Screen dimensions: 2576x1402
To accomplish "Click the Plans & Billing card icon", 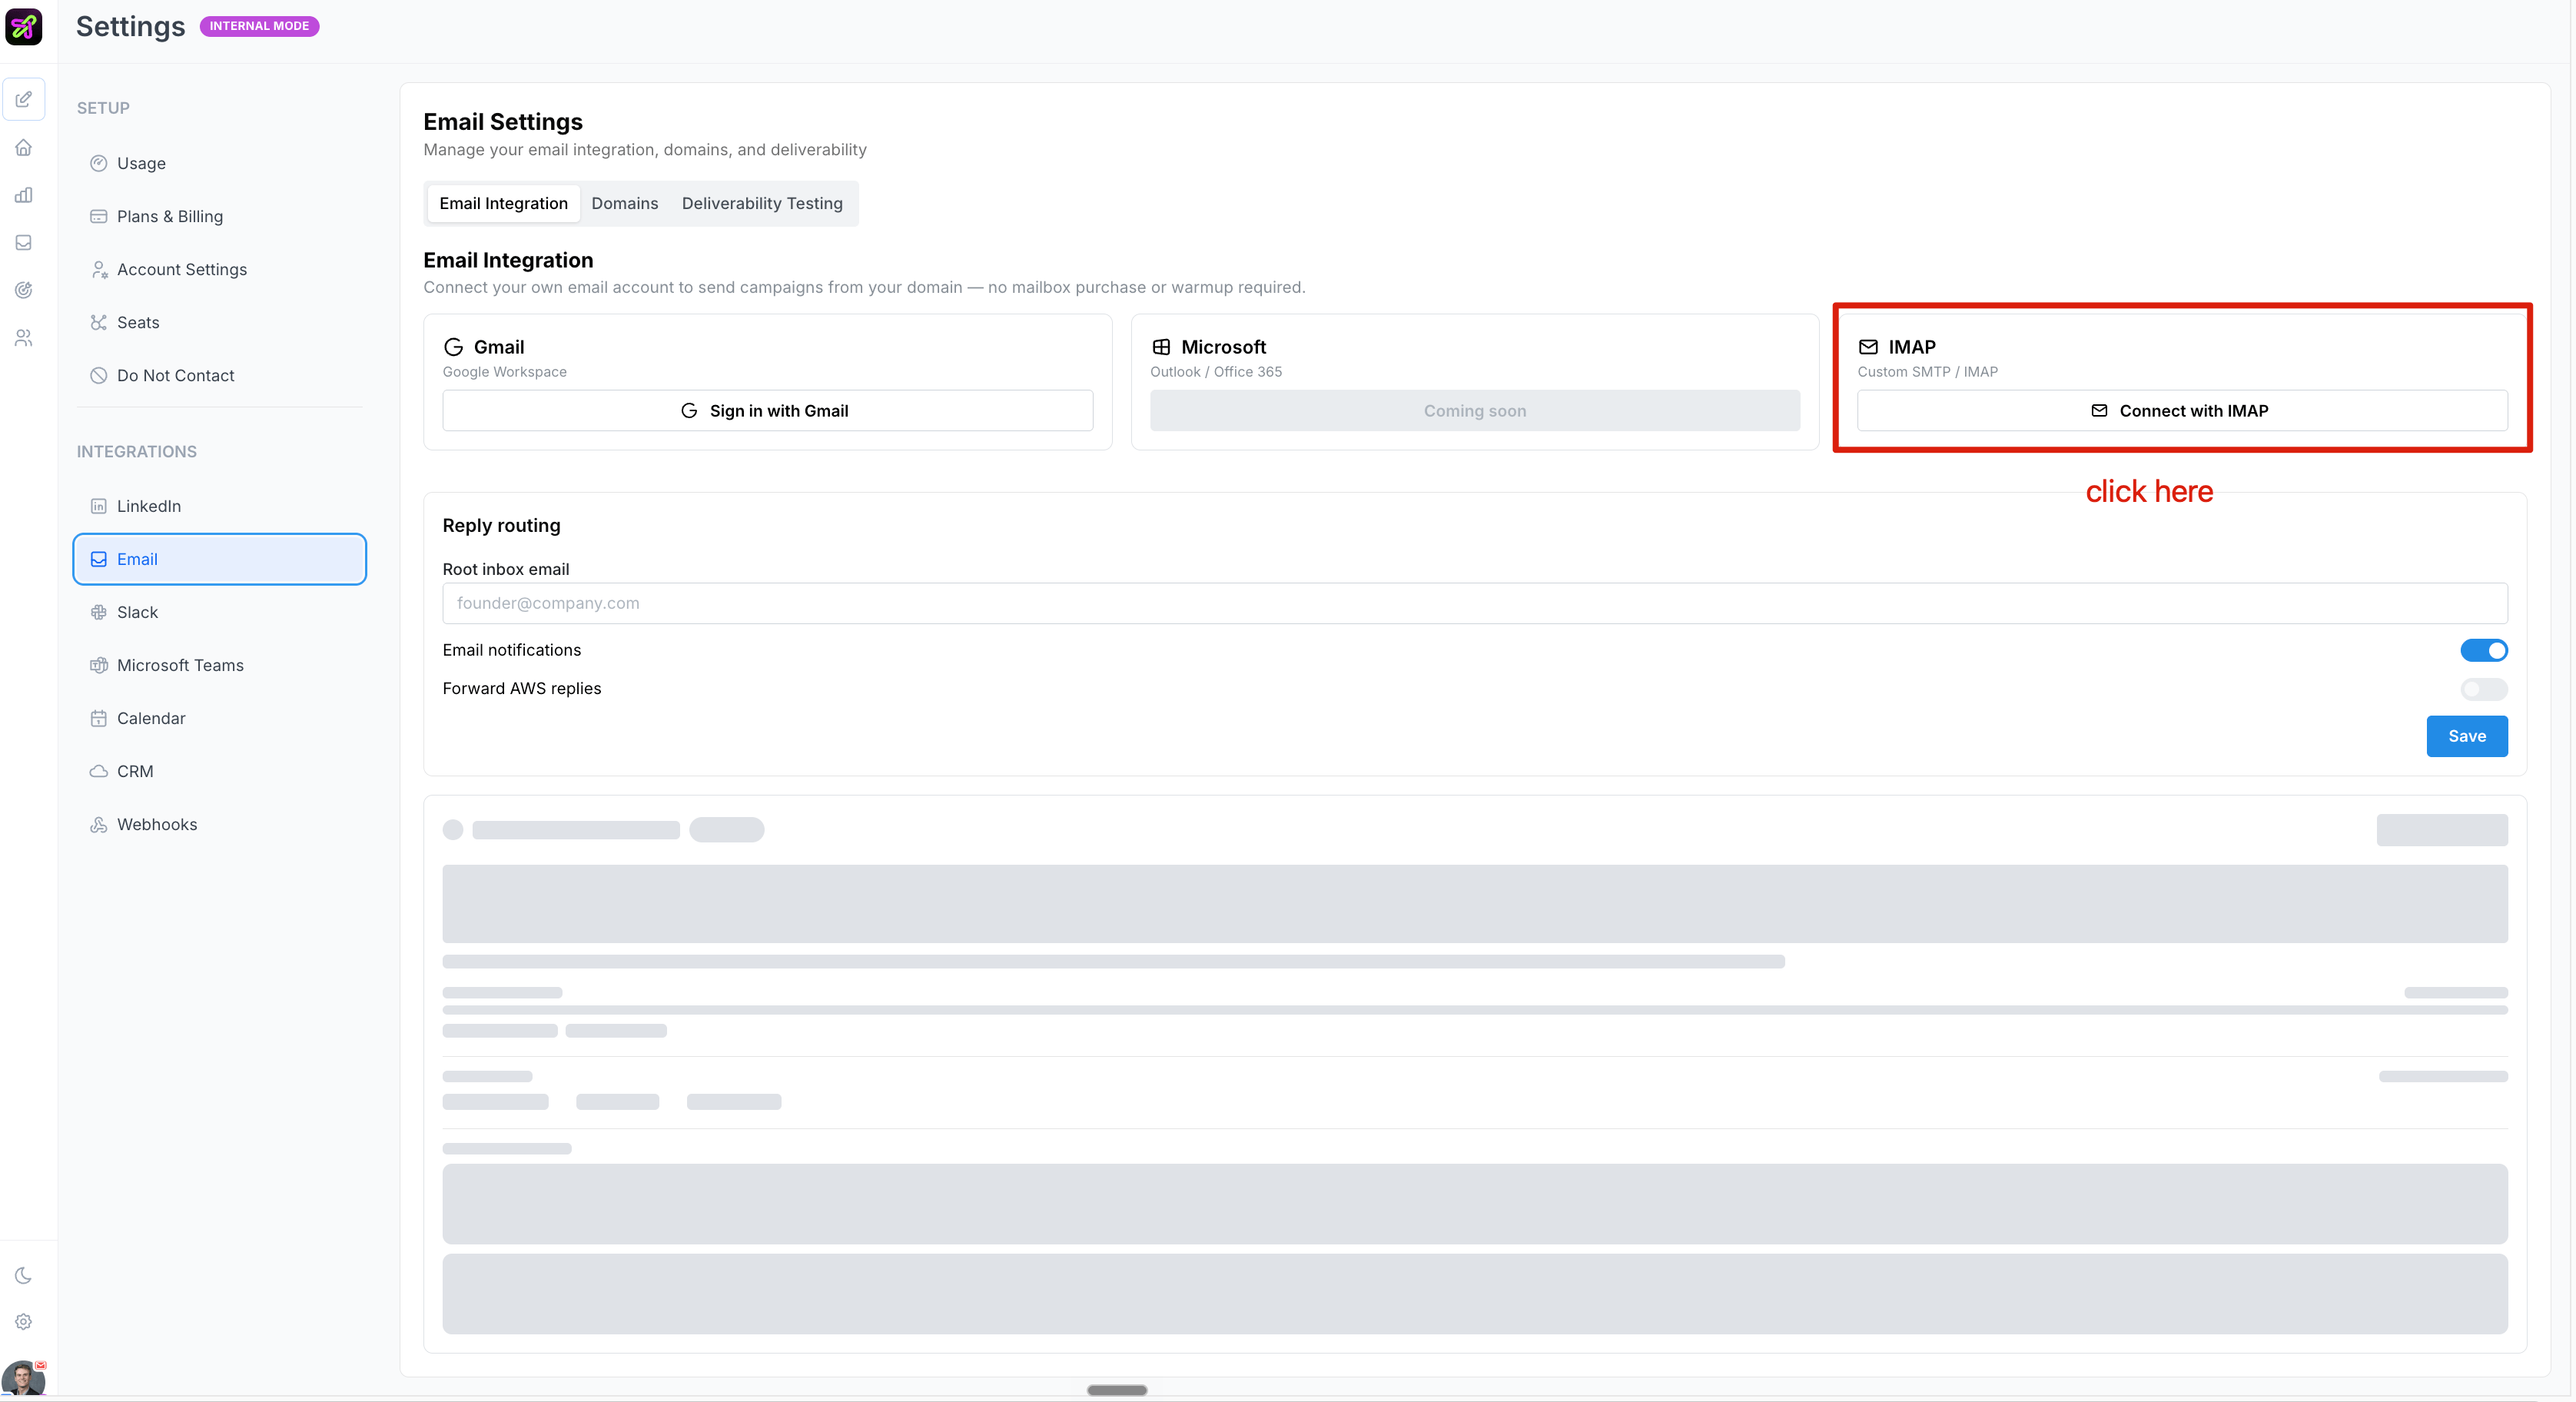I will tap(98, 216).
